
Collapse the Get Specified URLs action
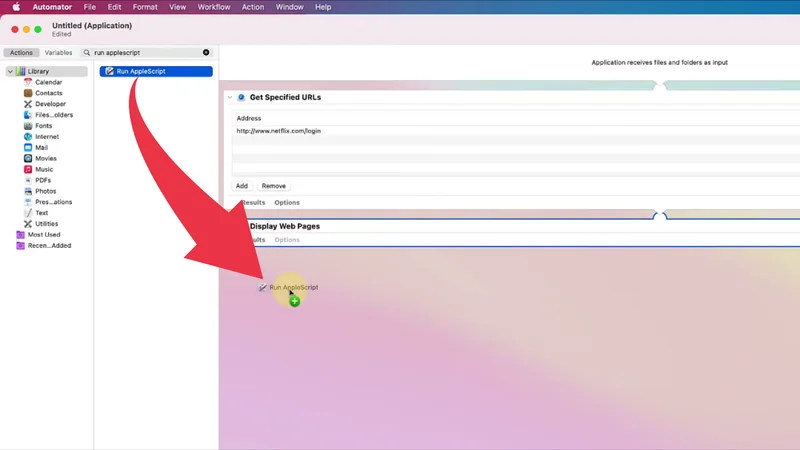230,98
